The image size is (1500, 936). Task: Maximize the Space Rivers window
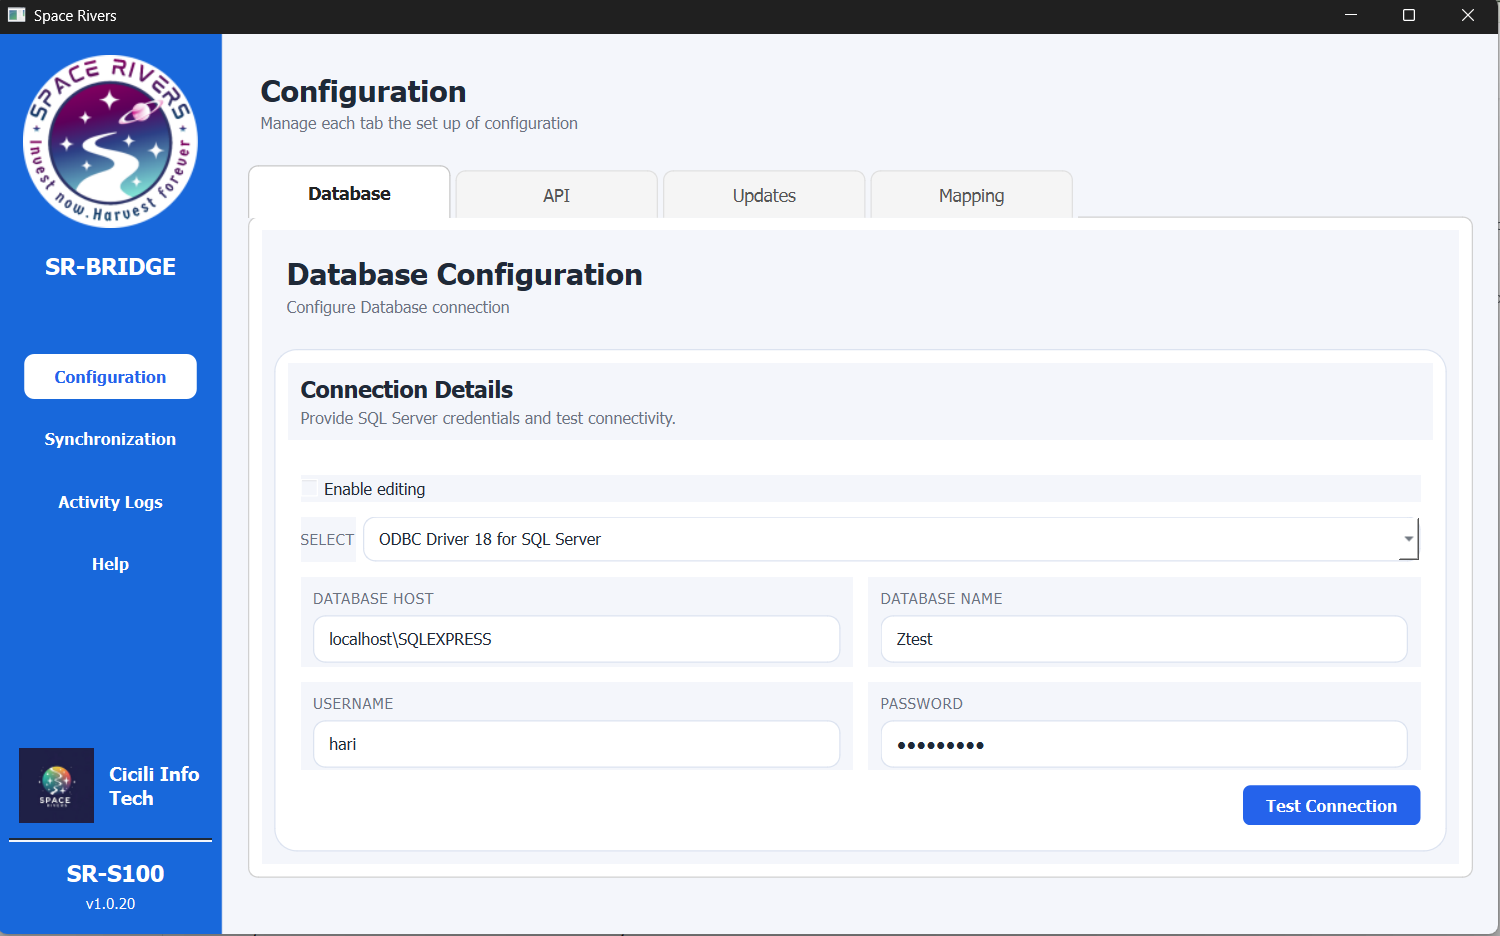tap(1409, 15)
